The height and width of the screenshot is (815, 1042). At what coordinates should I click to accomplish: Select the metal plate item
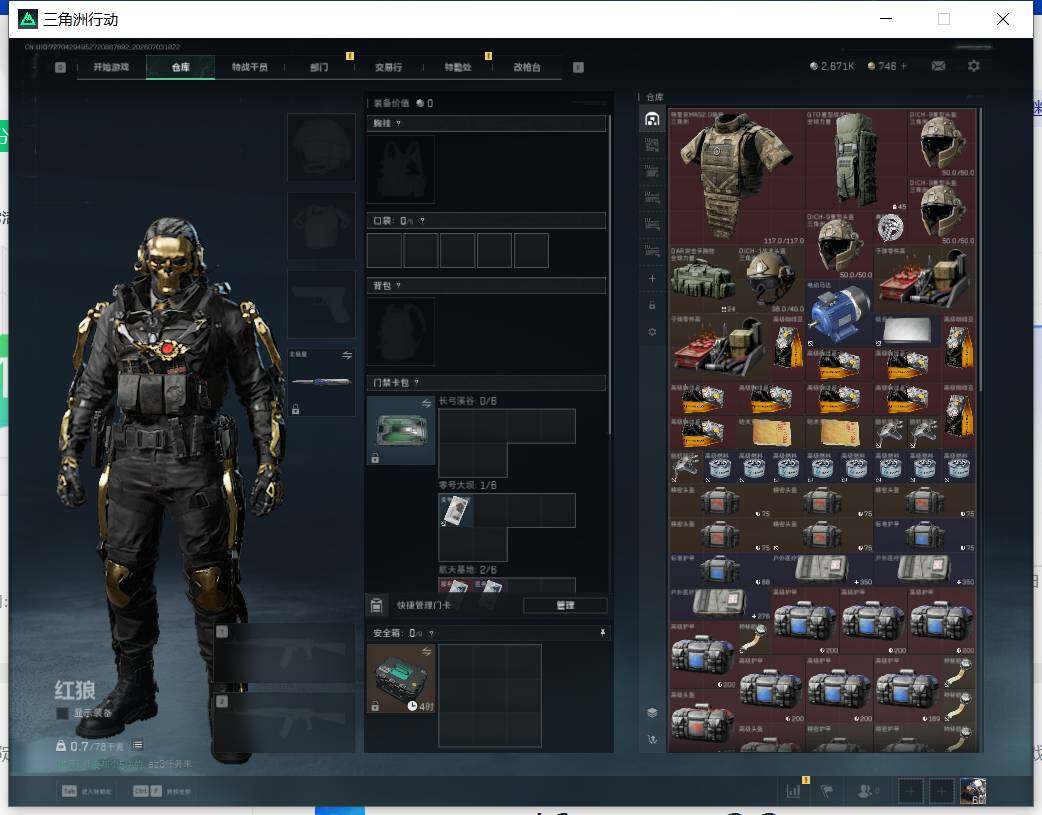(x=908, y=330)
